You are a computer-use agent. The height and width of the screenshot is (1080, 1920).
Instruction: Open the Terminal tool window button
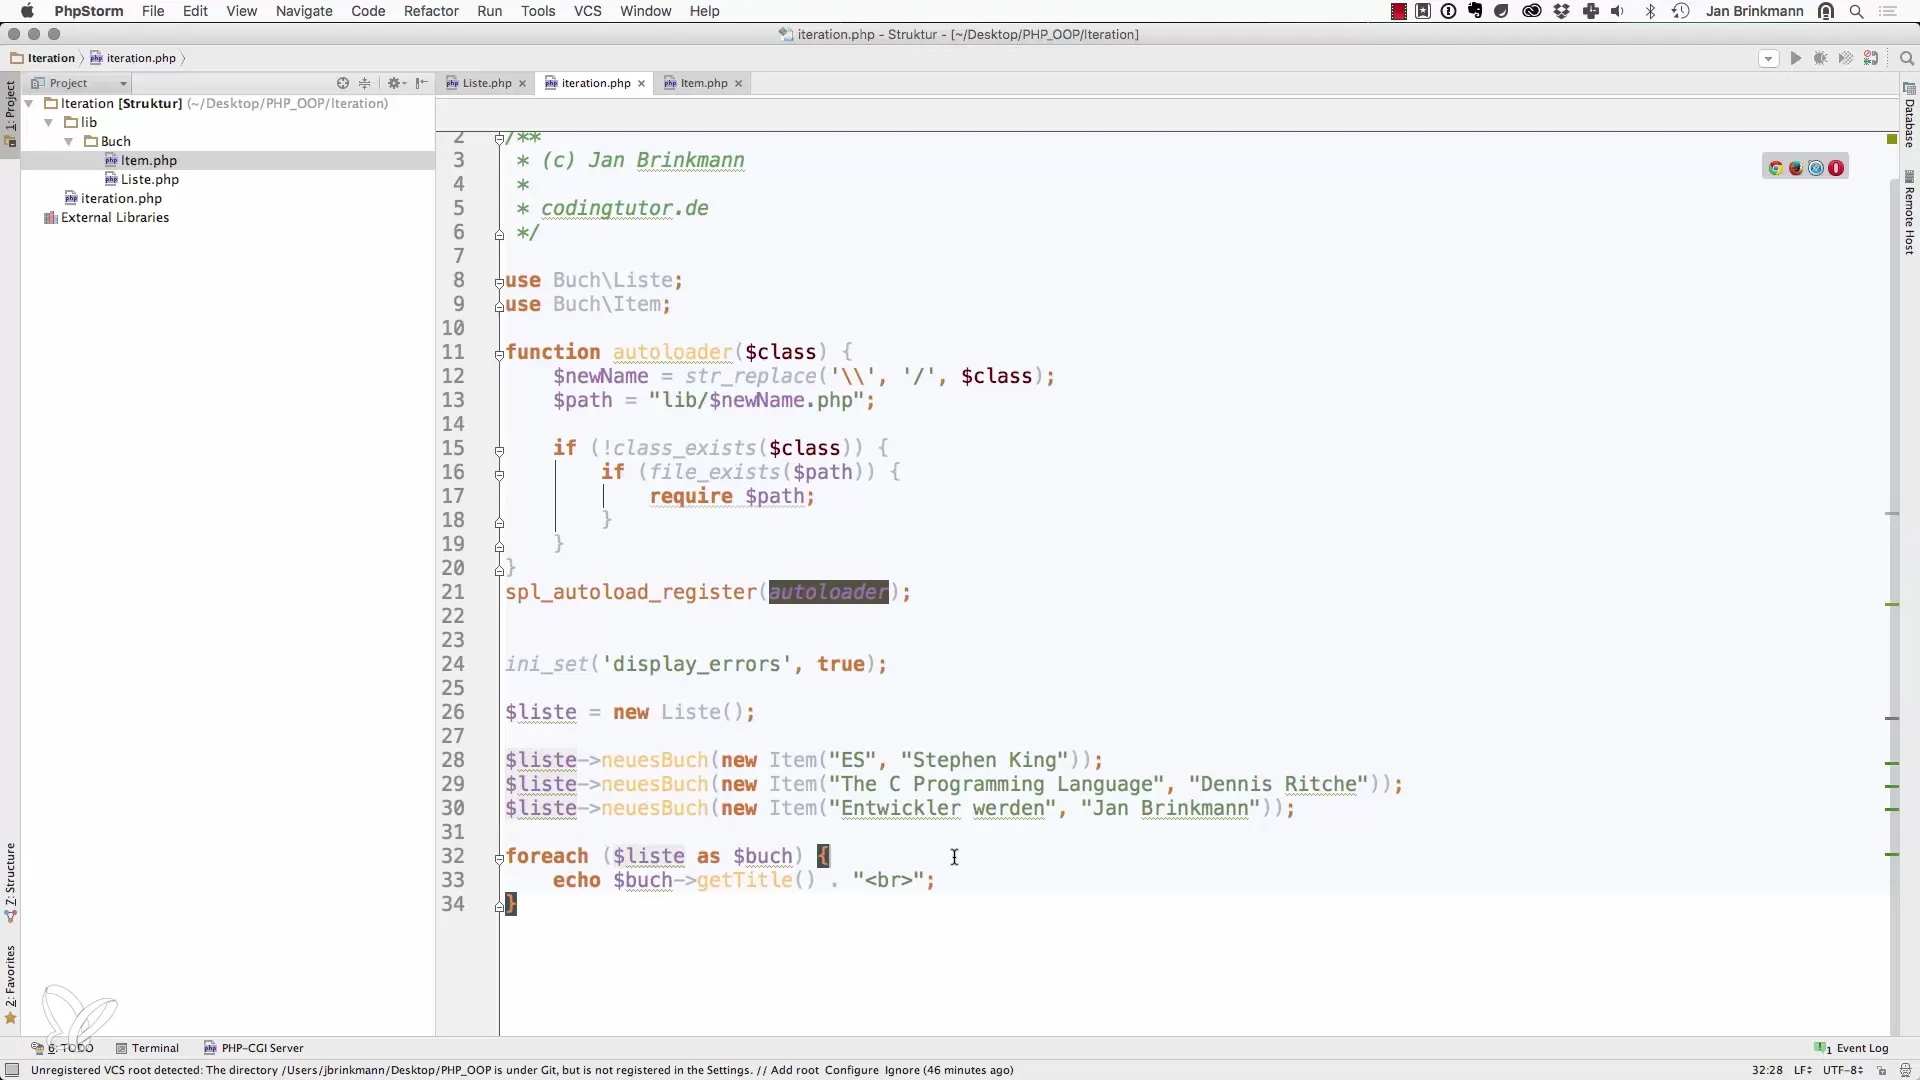click(x=147, y=1048)
